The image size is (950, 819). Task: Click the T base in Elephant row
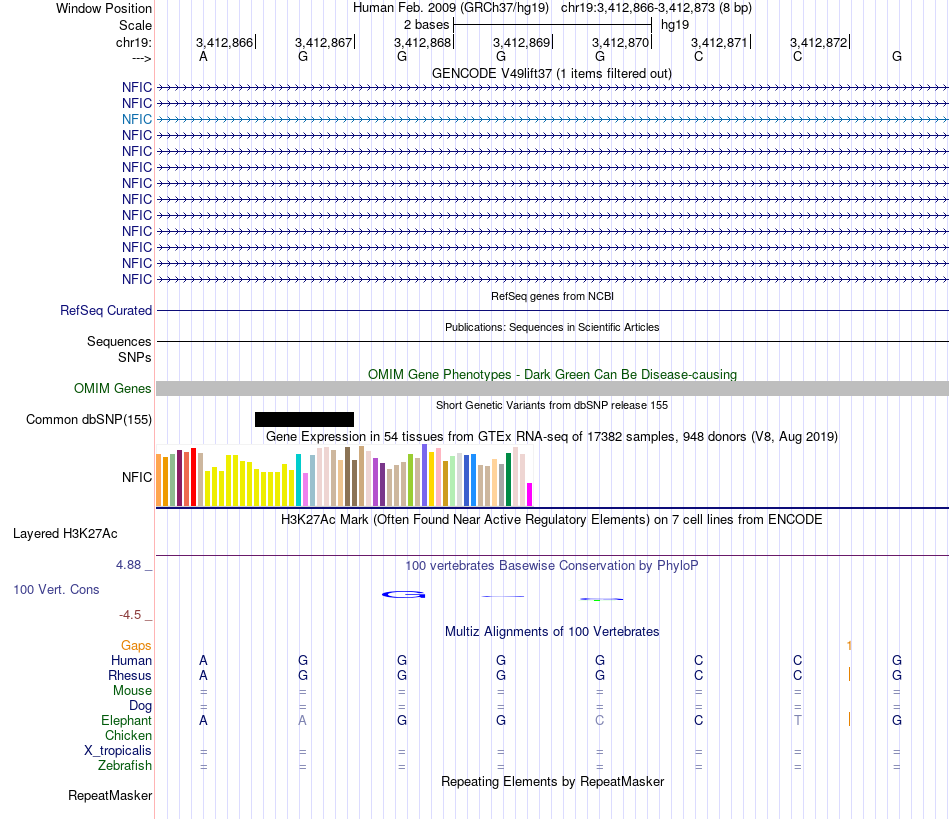pyautogui.click(x=798, y=720)
